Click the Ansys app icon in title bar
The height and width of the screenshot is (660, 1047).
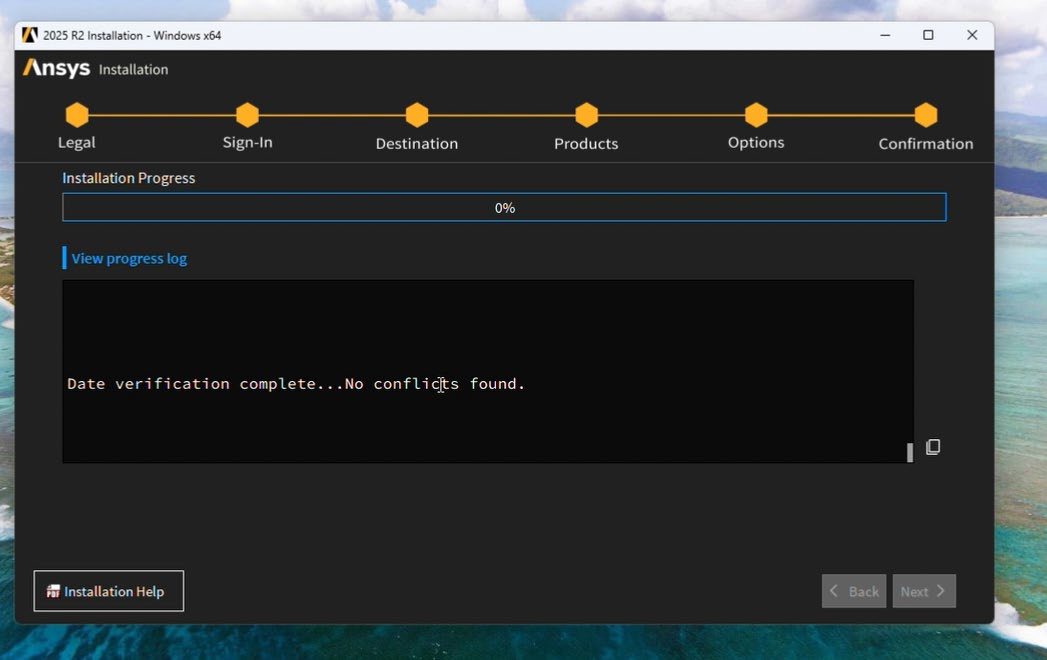click(x=30, y=35)
